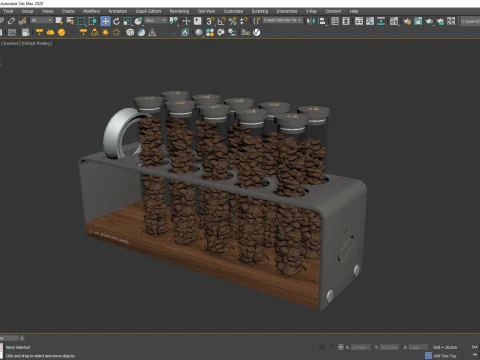Click the Align tool icon
The height and width of the screenshot is (360, 480).
(322, 21)
